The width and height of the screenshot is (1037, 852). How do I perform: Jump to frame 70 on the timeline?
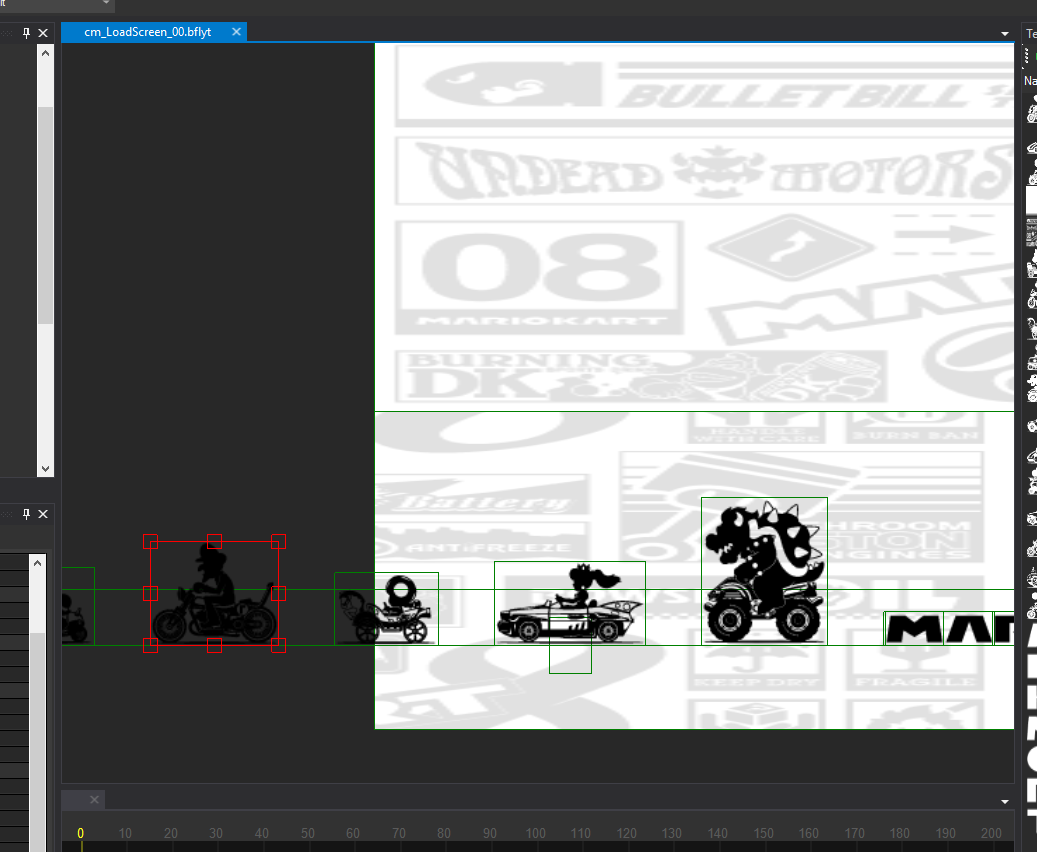[x=399, y=833]
